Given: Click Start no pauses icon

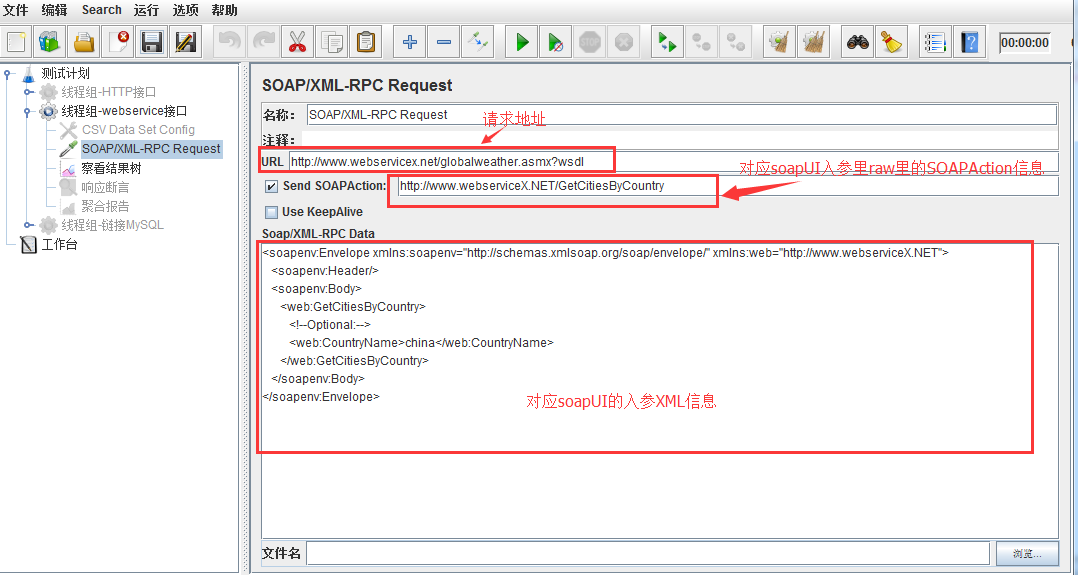Looking at the screenshot, I should pos(556,43).
